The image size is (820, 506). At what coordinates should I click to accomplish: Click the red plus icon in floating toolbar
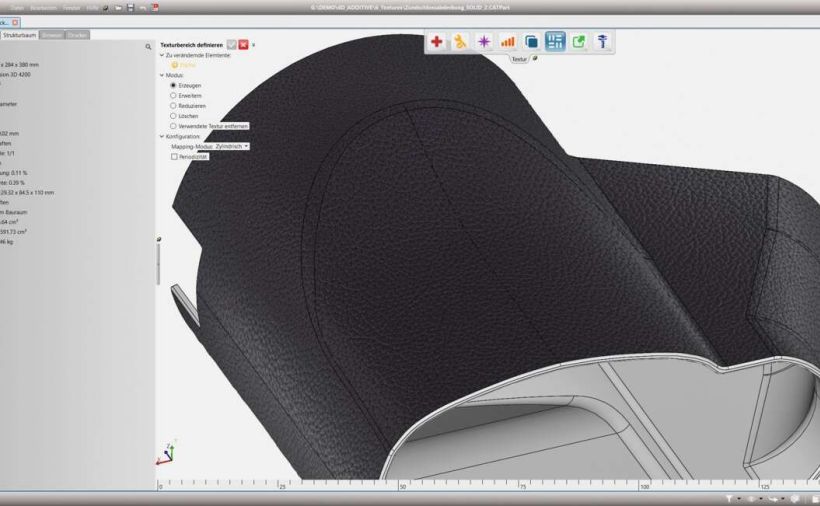pos(436,41)
